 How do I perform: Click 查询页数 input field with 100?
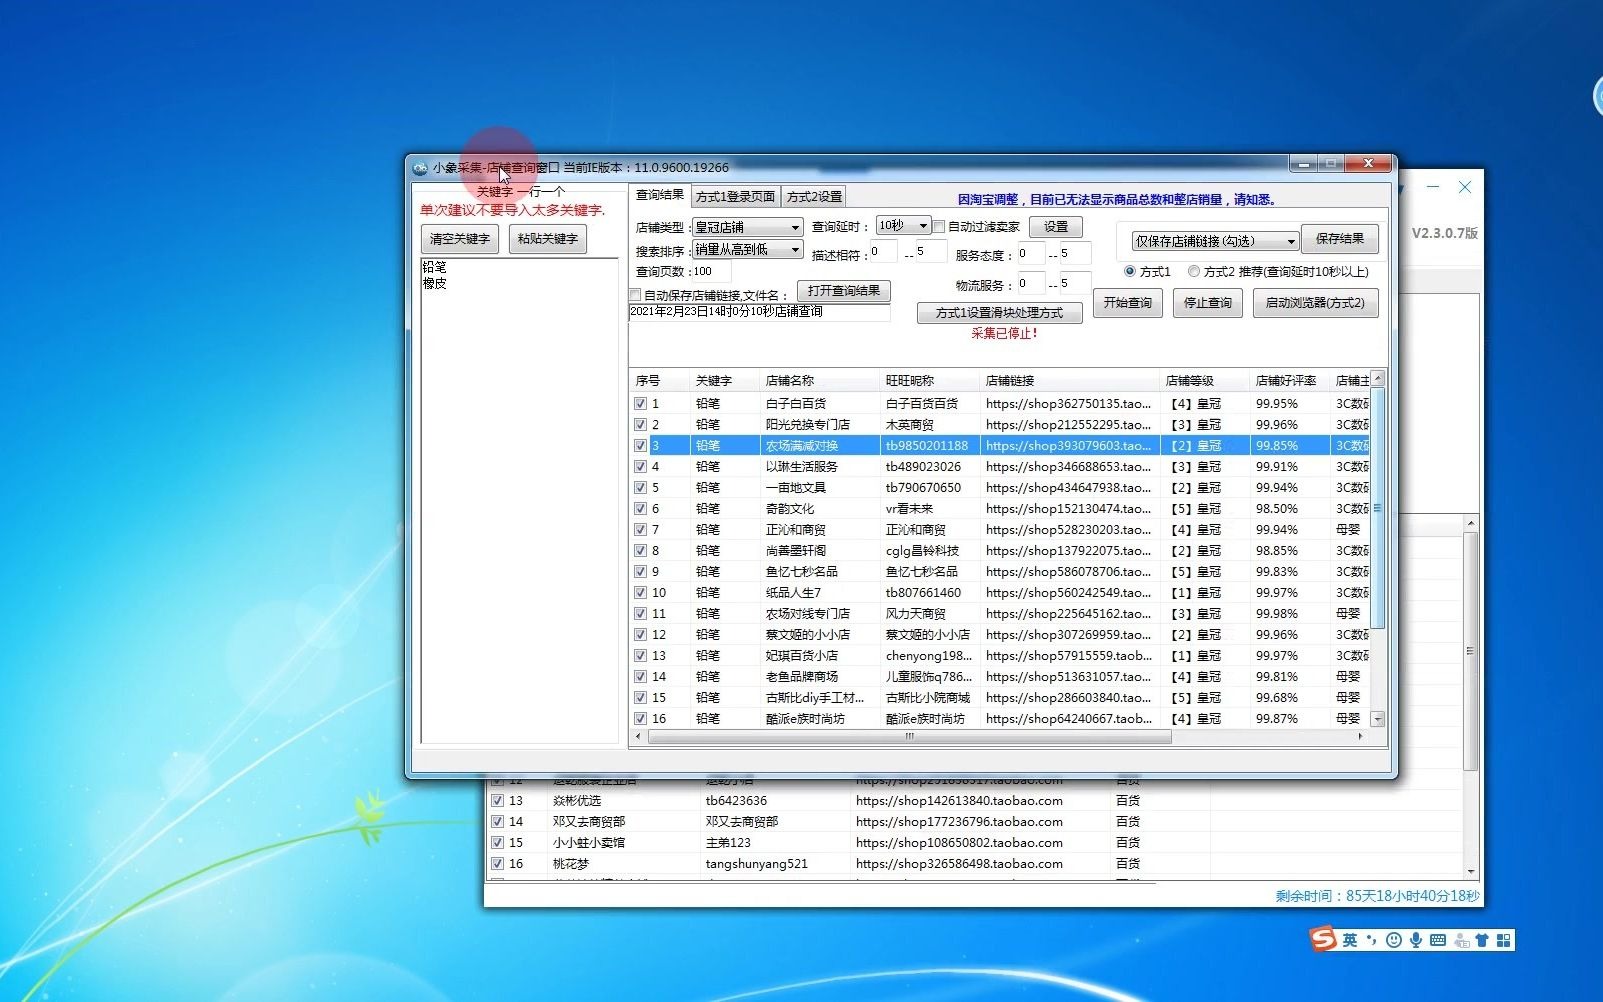pos(711,271)
